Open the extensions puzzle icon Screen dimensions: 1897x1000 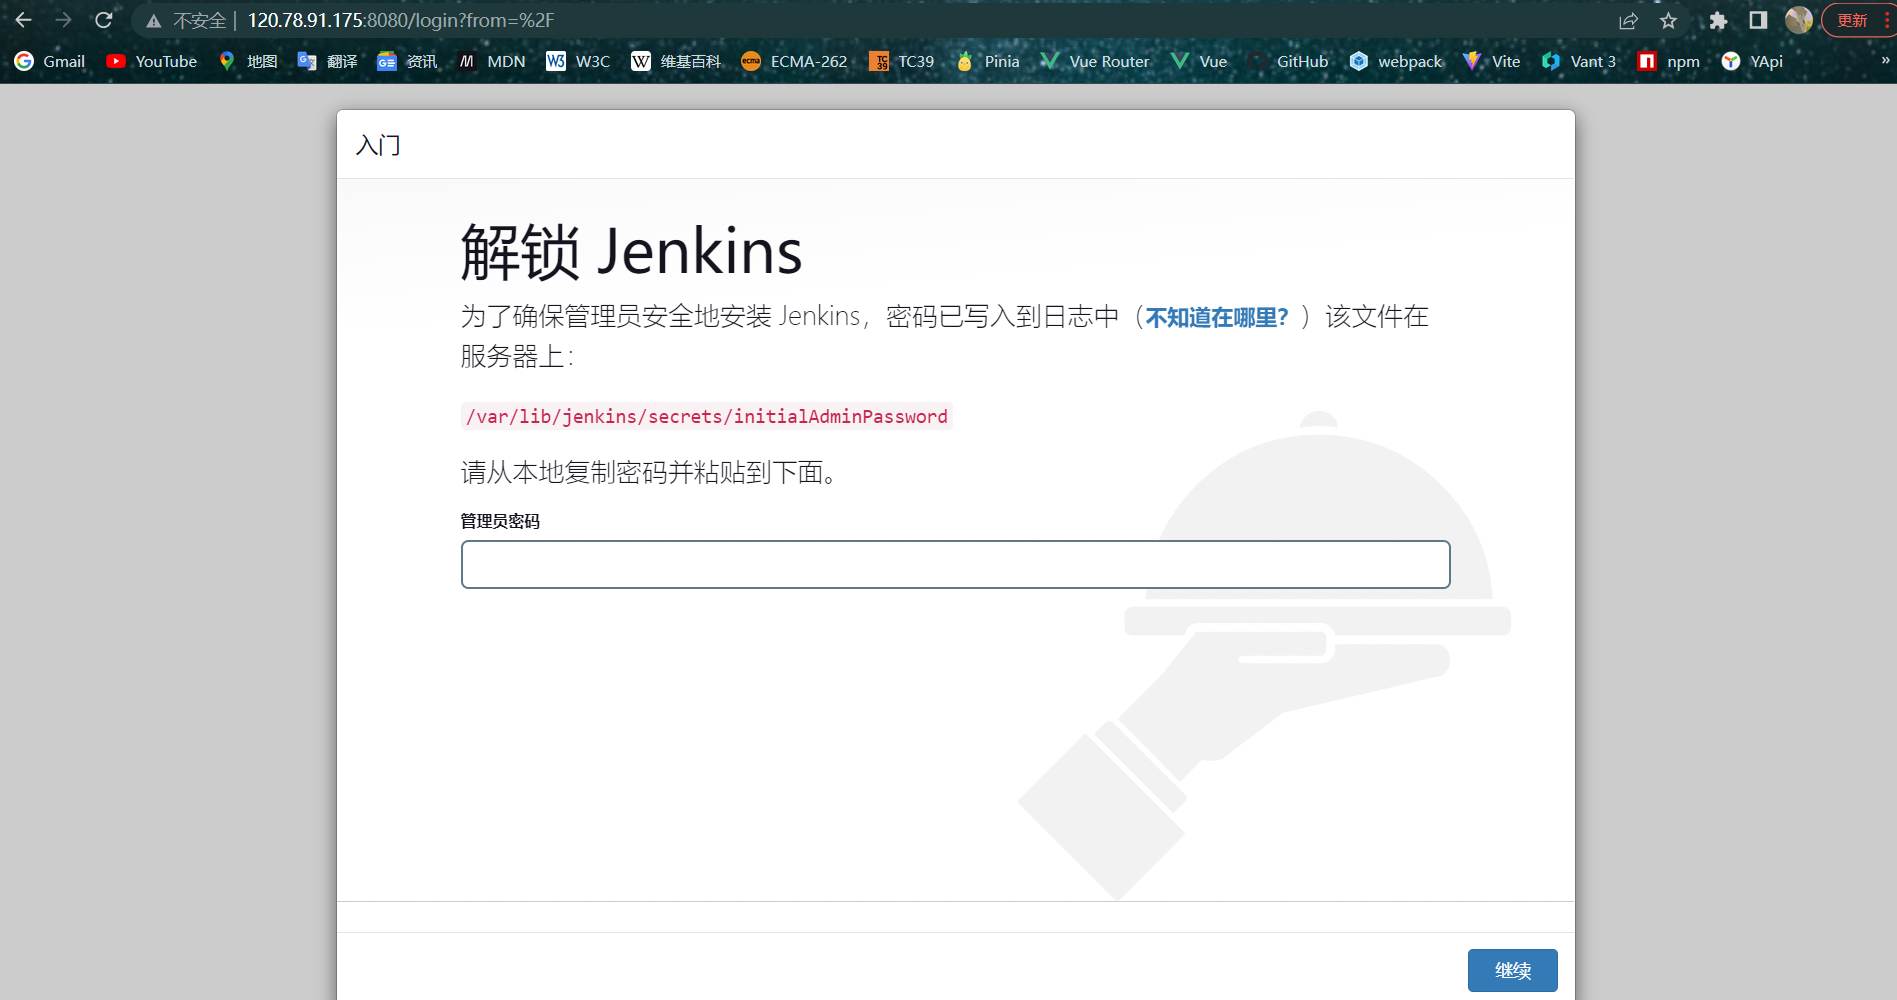point(1718,21)
